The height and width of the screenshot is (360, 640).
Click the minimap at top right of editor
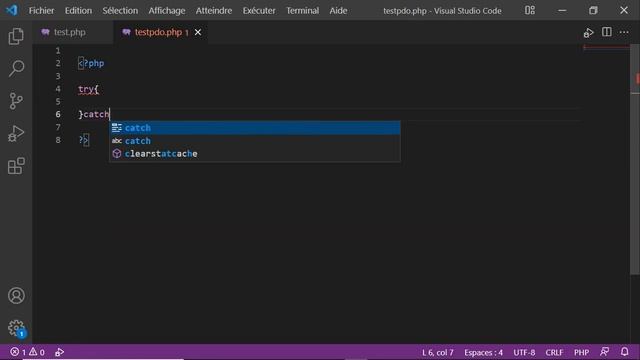click(x=607, y=48)
